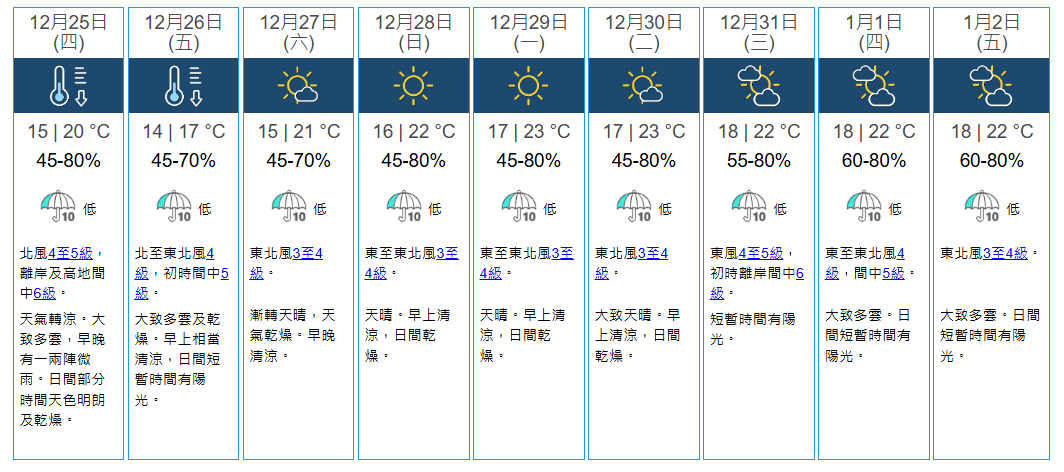
Task: Select the cloudy sun icon for 12月31日
Action: pos(758,86)
